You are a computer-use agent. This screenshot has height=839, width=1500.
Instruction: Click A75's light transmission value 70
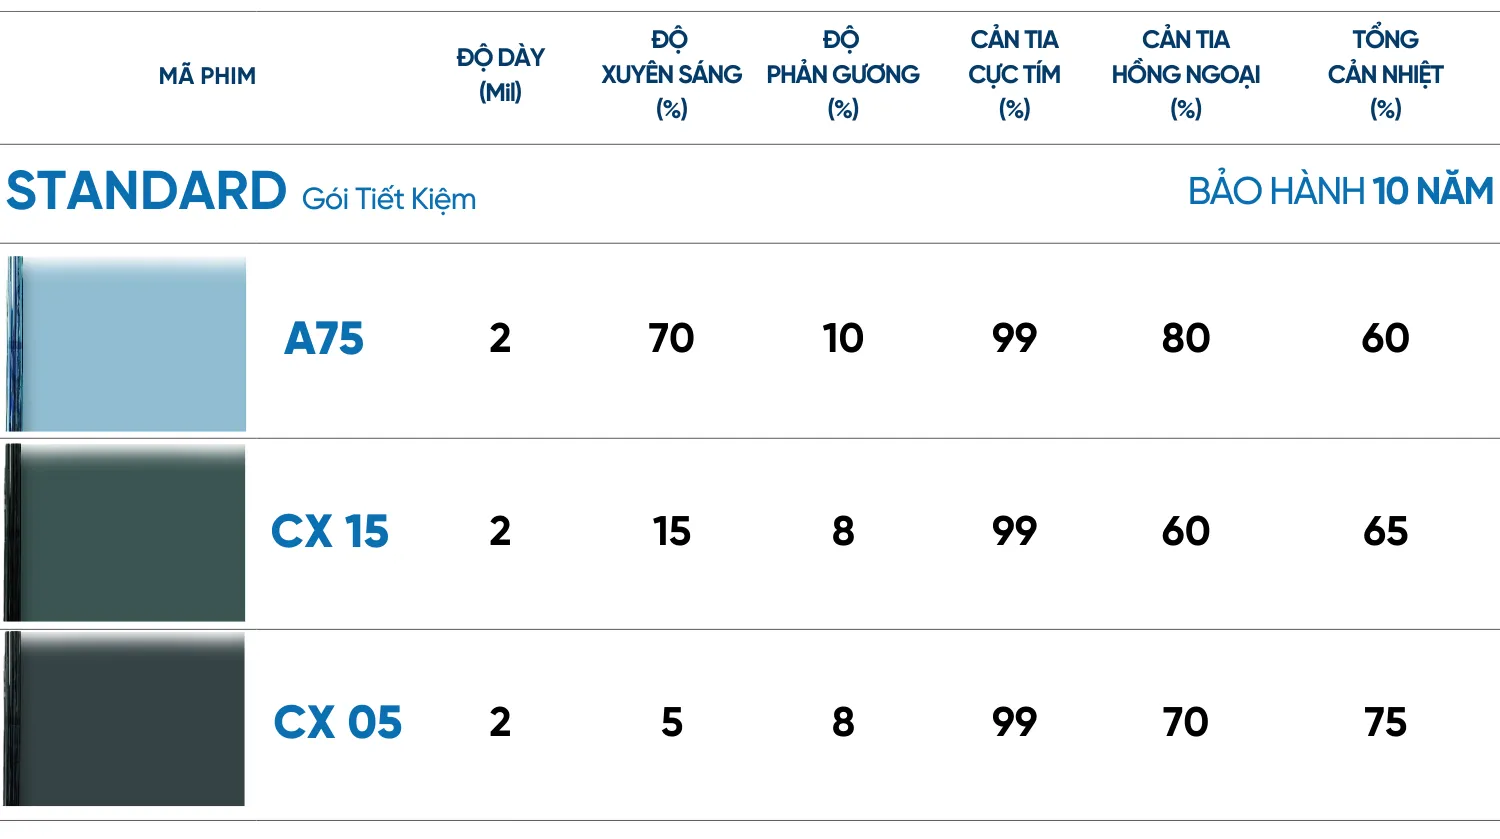[x=671, y=339]
